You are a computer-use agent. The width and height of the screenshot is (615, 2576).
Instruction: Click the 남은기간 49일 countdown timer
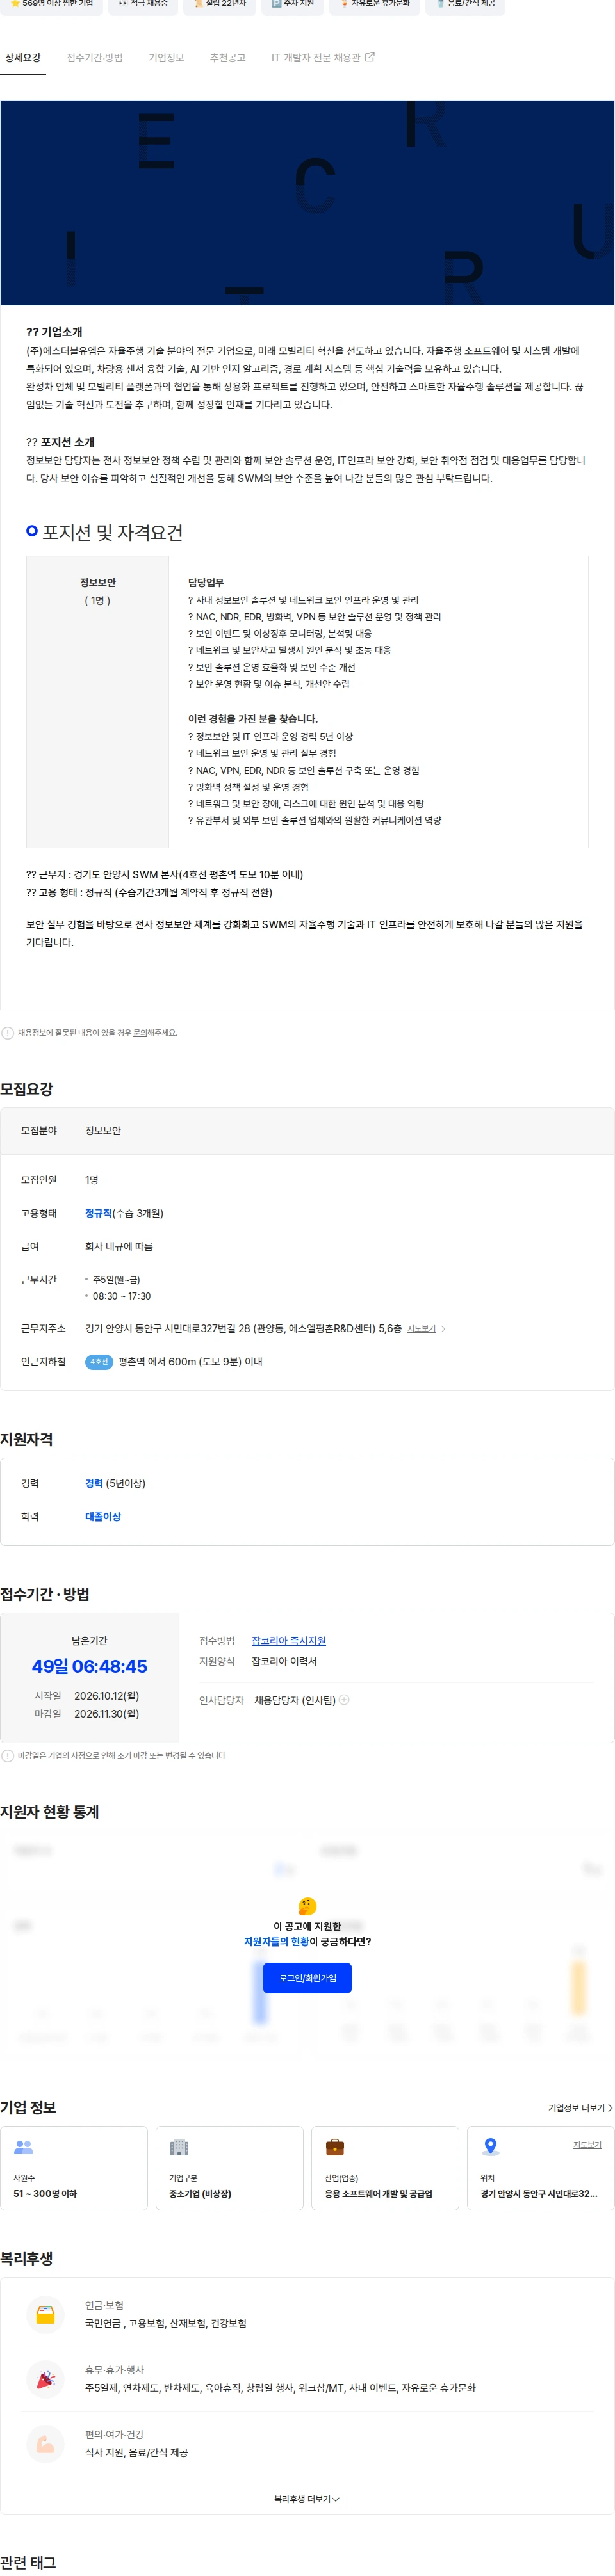[89, 1666]
